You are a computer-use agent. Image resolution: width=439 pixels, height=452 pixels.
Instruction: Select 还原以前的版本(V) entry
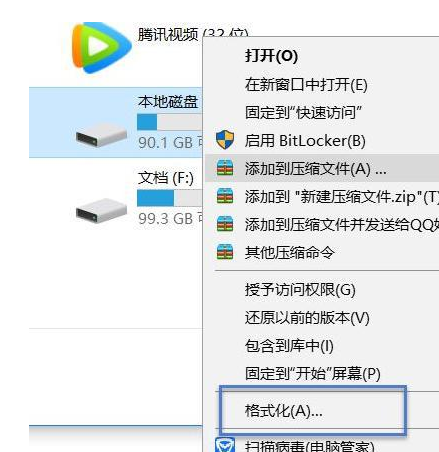(x=307, y=317)
